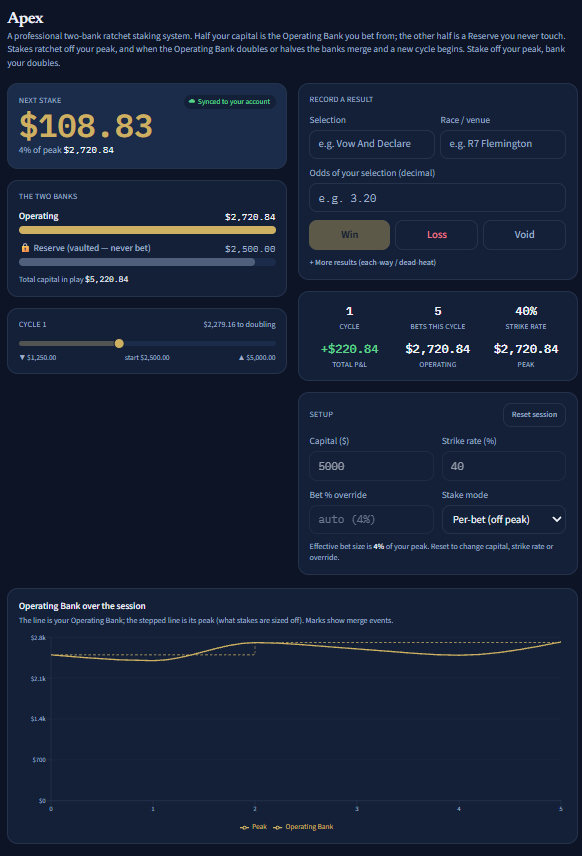This screenshot has height=856, width=582.
Task: Click the $2.8k y-axis label
Action: pos(38,638)
